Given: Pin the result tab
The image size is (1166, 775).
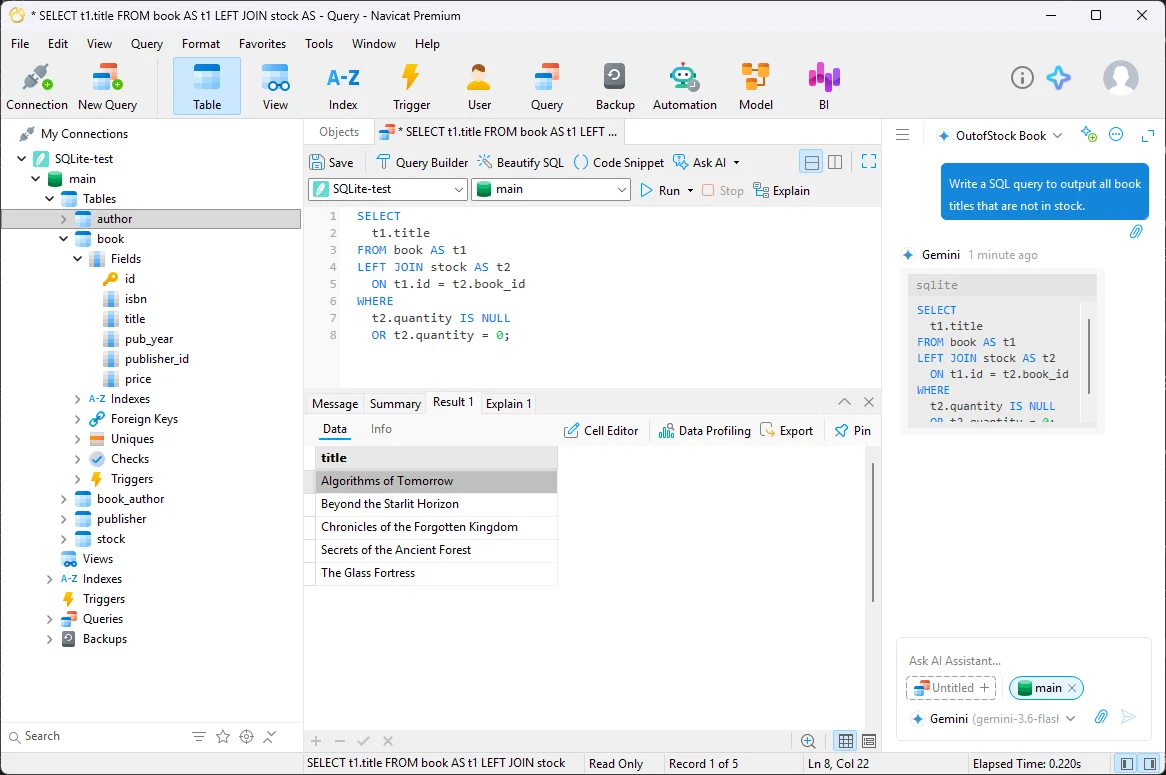Looking at the screenshot, I should coord(853,431).
